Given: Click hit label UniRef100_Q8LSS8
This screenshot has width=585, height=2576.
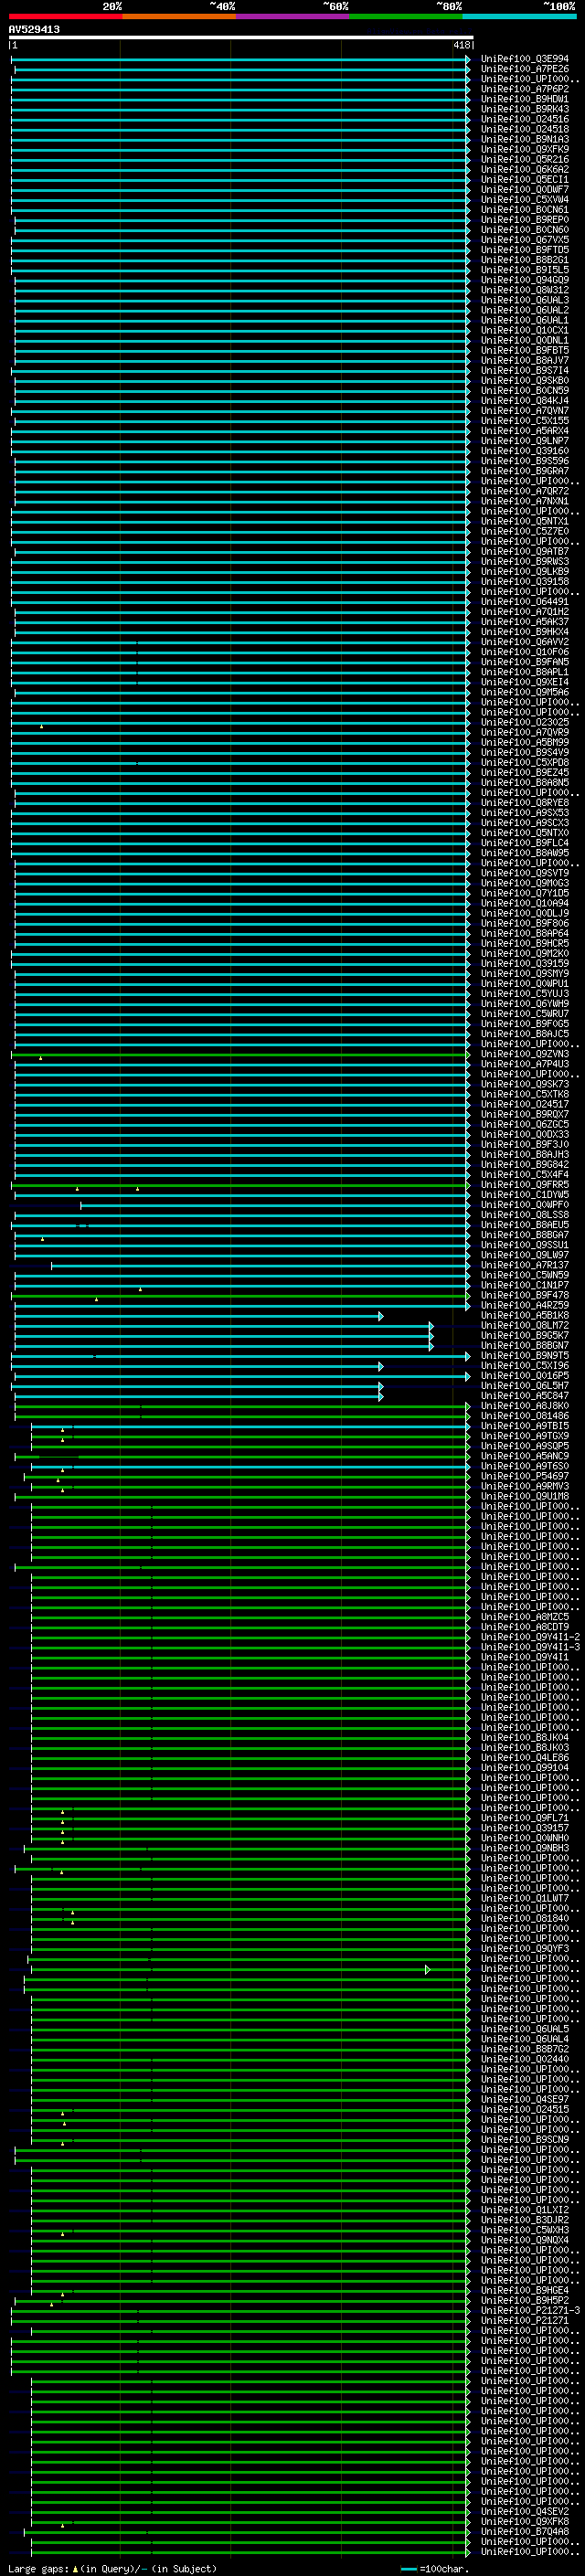Looking at the screenshot, I should 525,1215.
